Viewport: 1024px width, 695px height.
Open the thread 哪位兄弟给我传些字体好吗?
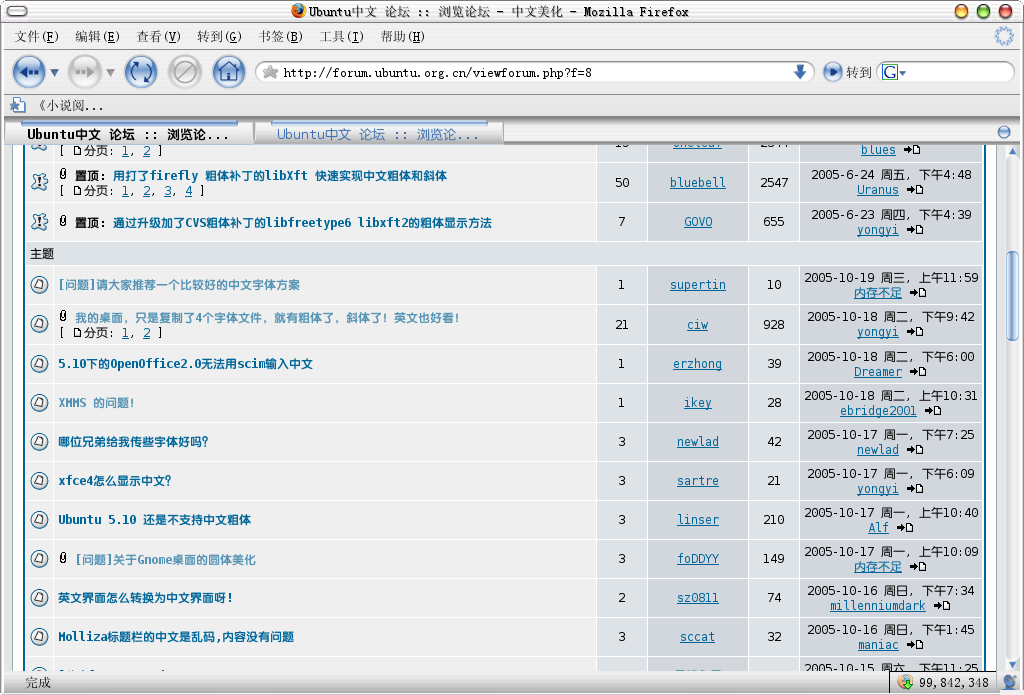tap(133, 442)
